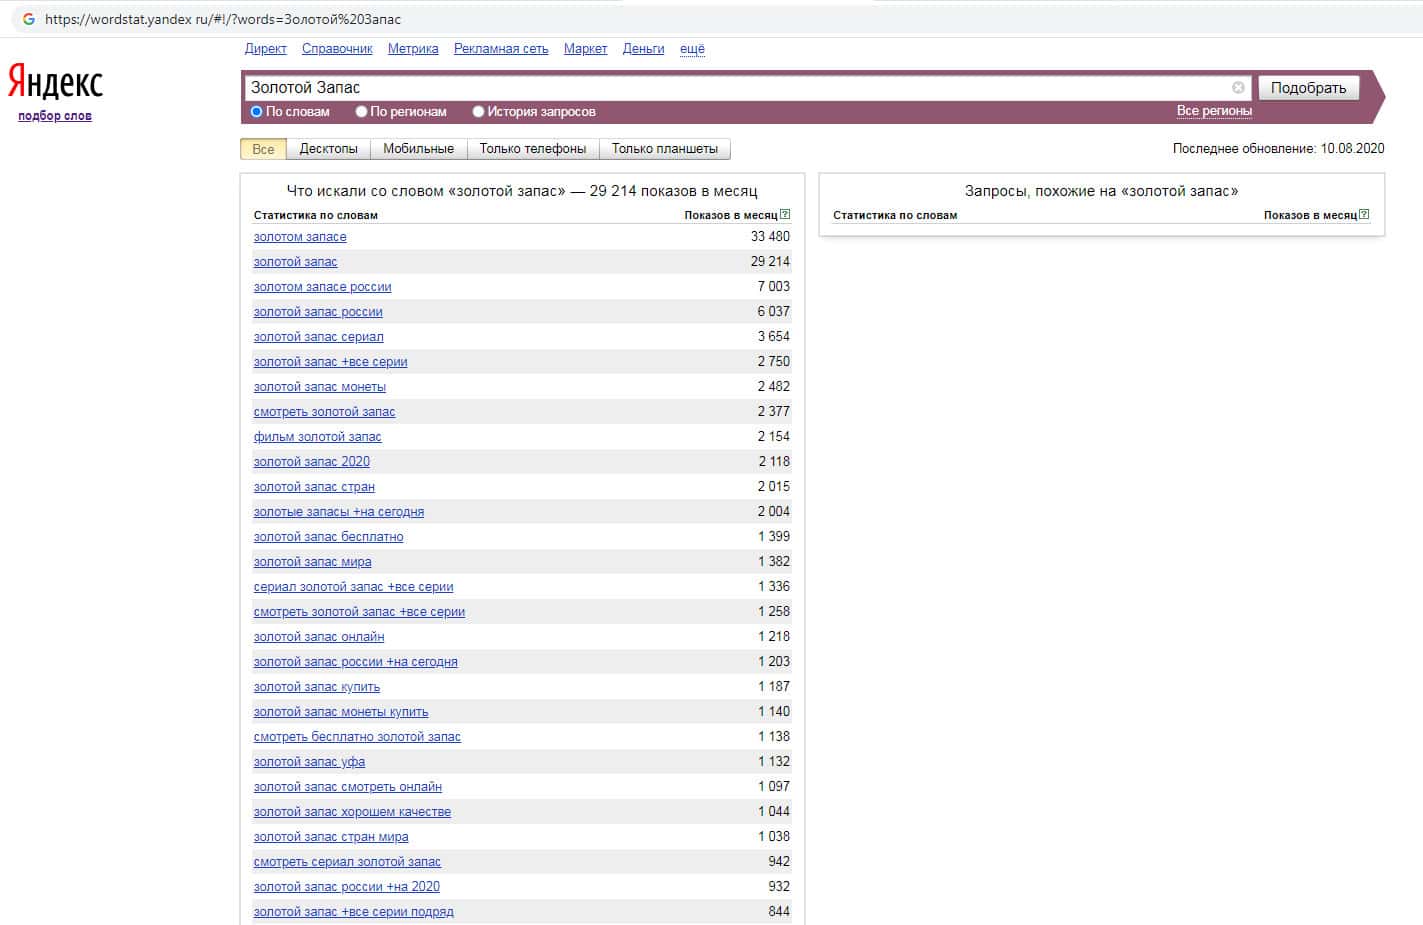
Task: Open the 'Все регионы' region selector
Action: [1213, 111]
